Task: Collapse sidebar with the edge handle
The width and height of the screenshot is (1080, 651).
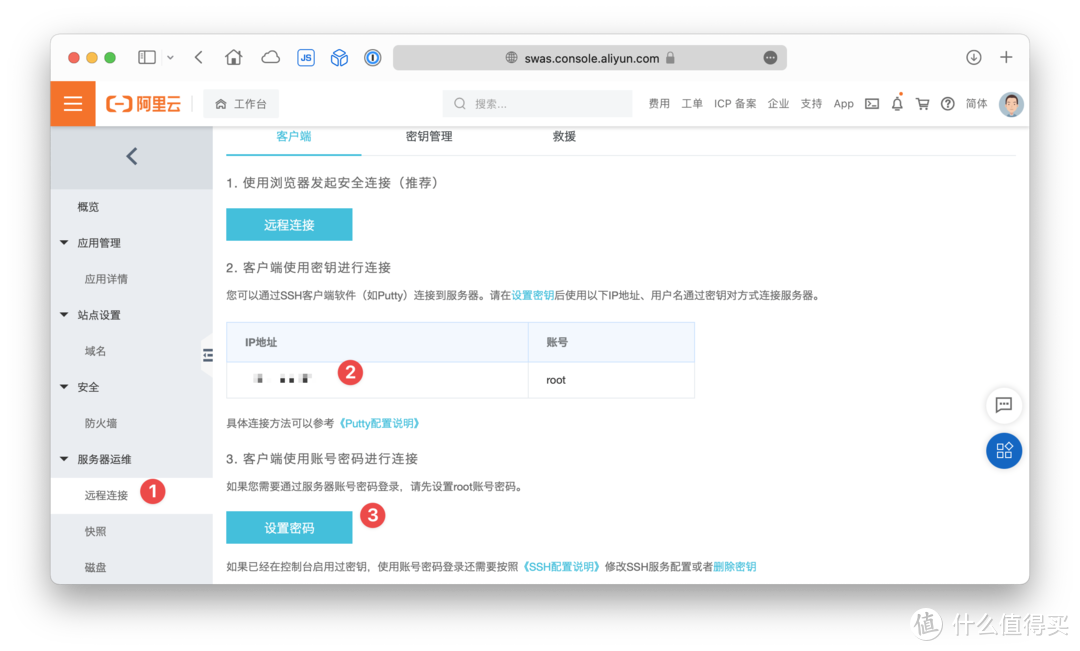Action: point(207,355)
